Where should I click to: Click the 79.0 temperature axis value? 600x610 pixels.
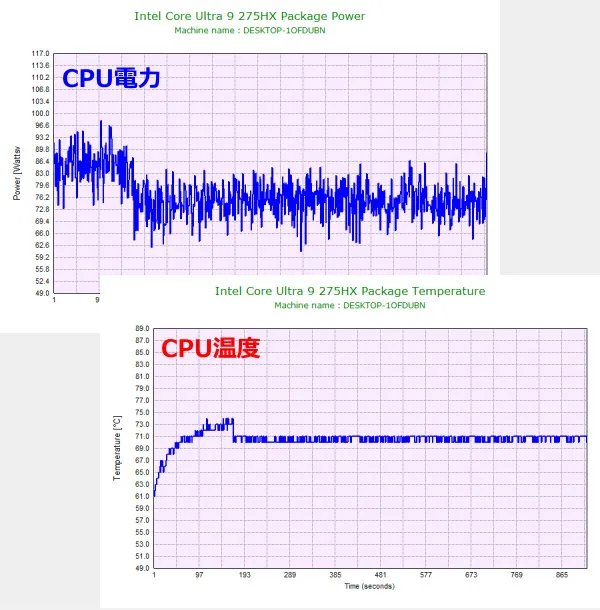click(x=142, y=389)
